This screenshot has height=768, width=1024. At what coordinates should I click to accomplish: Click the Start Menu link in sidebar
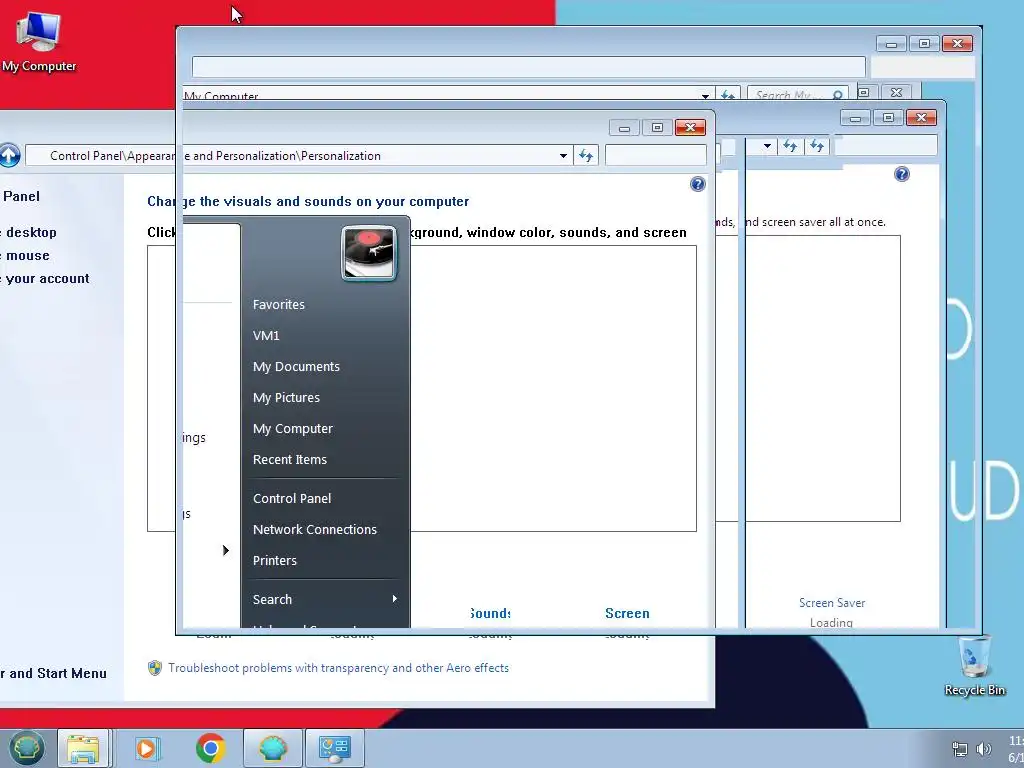pos(54,673)
